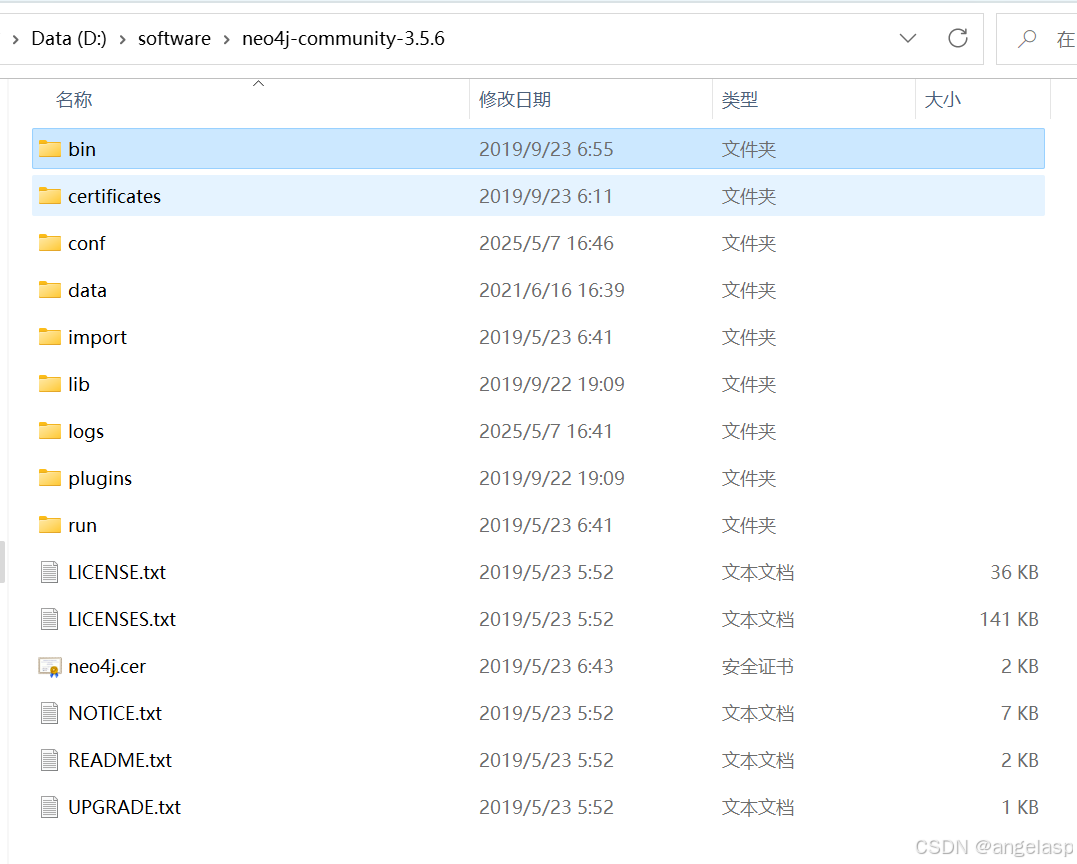
Task: Expand the chevron after software breadcrumb
Action: point(227,39)
